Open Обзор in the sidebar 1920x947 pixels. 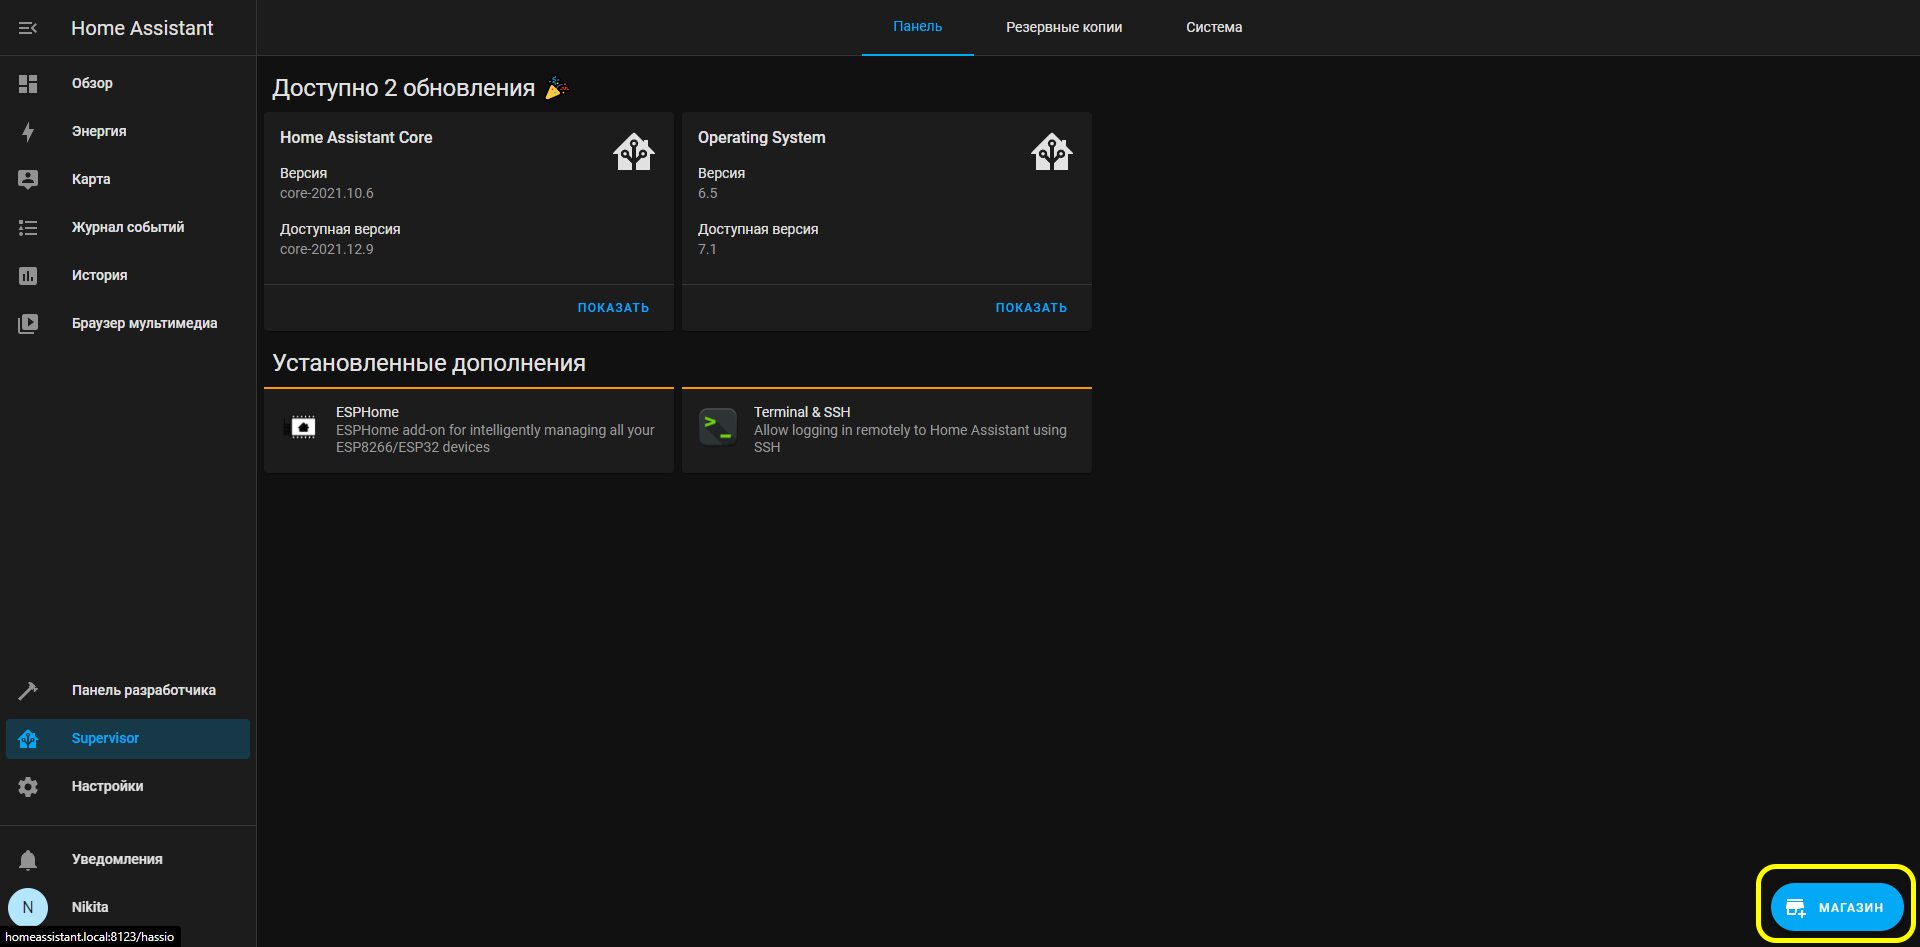click(128, 84)
